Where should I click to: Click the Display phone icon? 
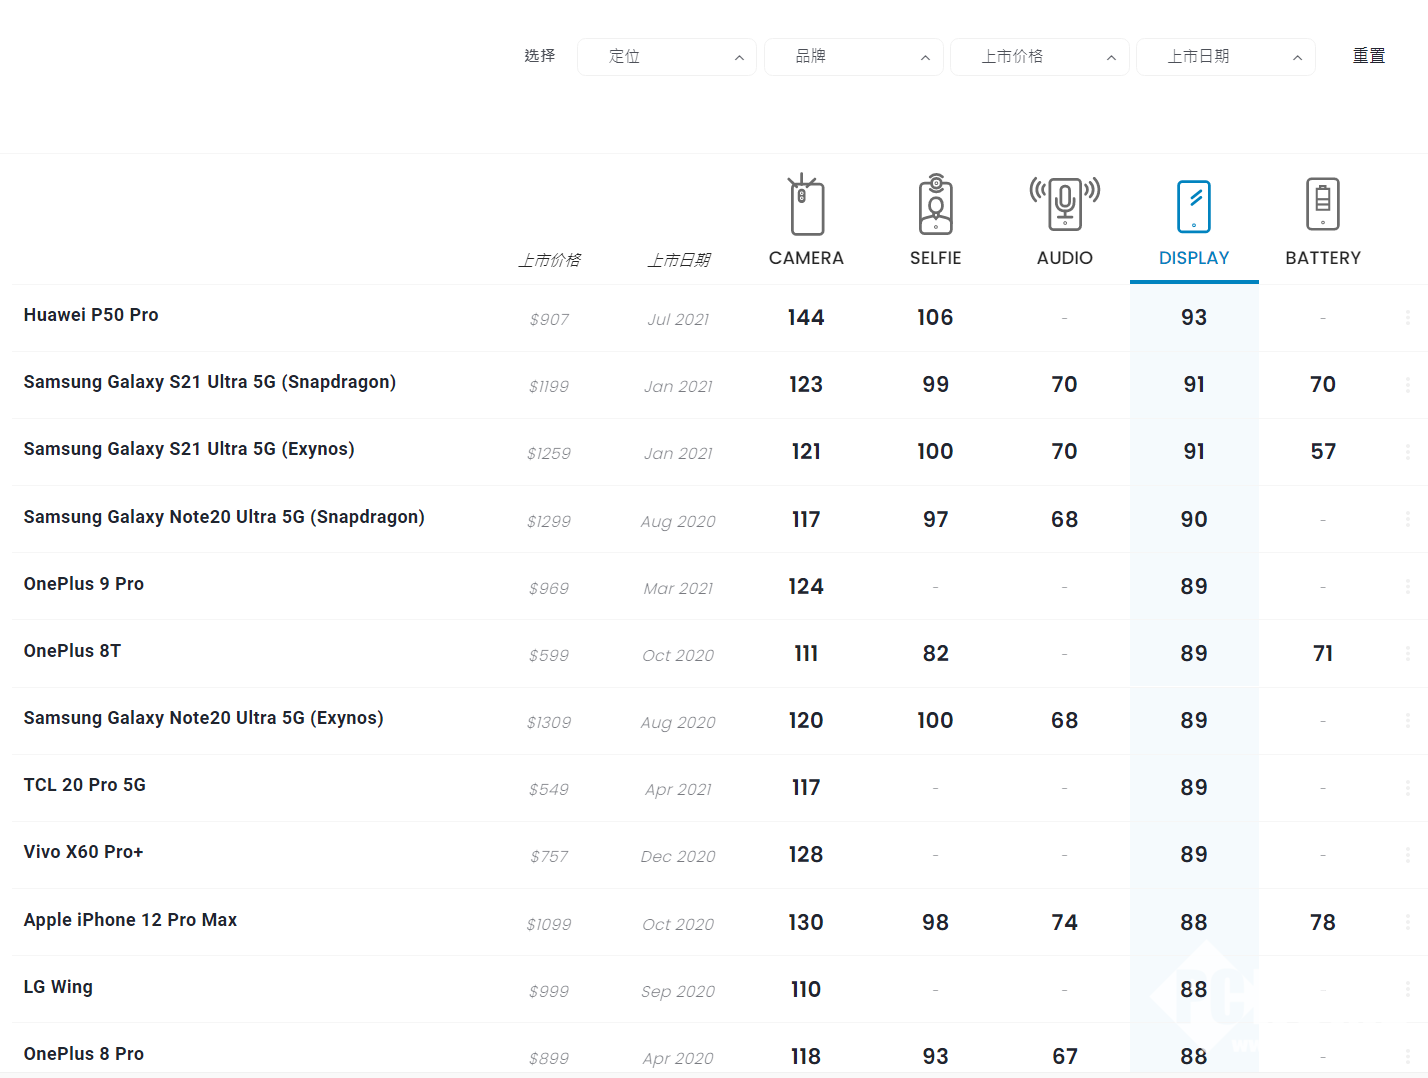pos(1193,206)
